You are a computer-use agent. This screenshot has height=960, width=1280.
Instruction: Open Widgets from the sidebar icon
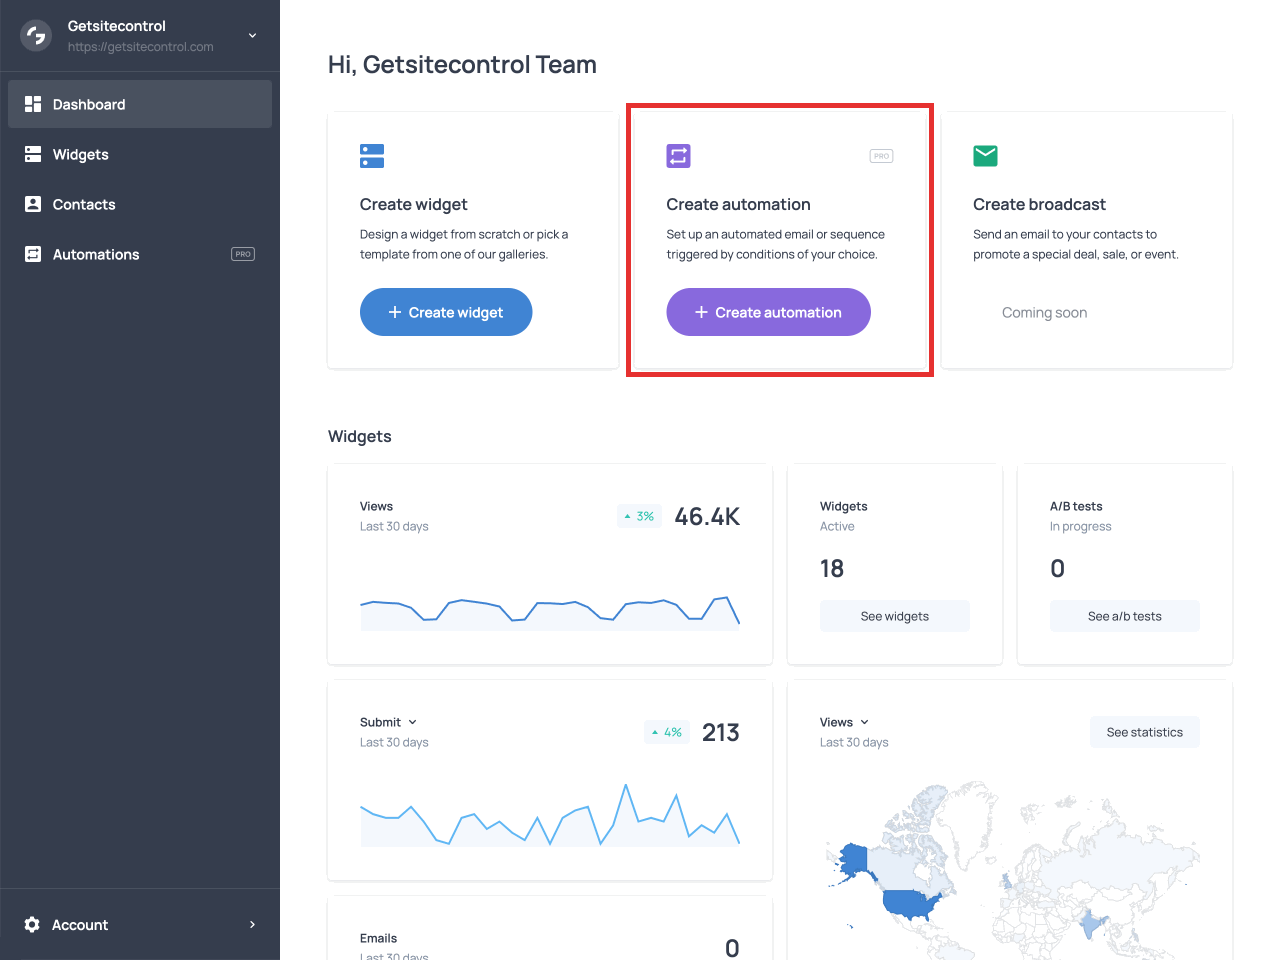(33, 154)
